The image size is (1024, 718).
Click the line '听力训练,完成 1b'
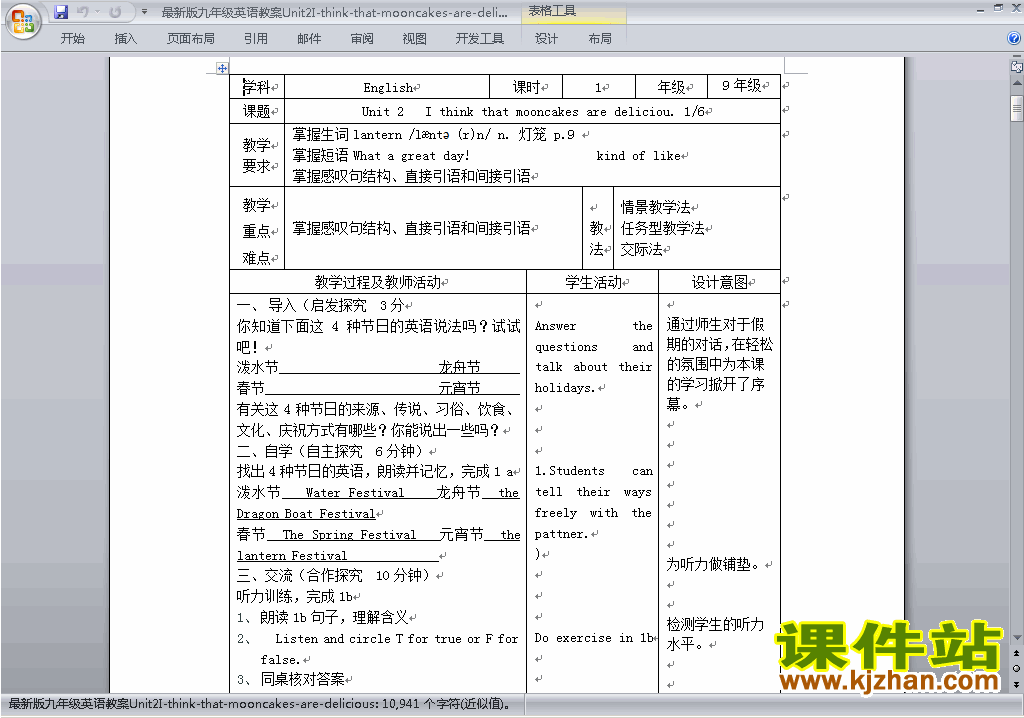pos(294,596)
